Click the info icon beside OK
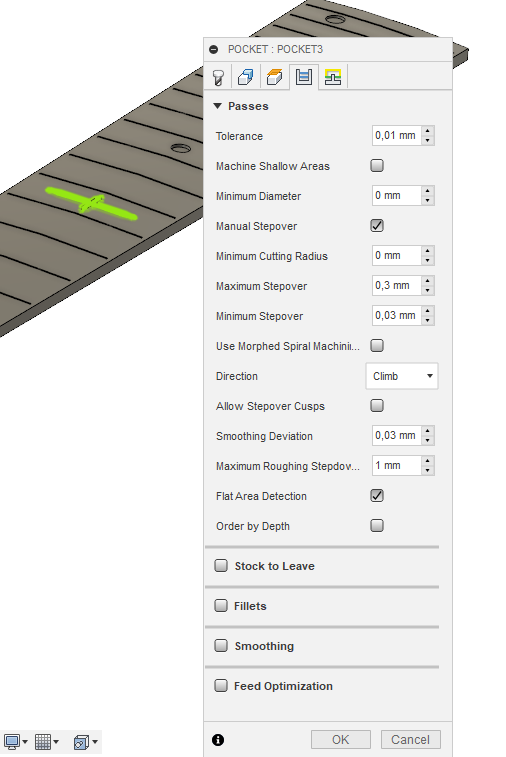506x757 pixels. click(218, 740)
